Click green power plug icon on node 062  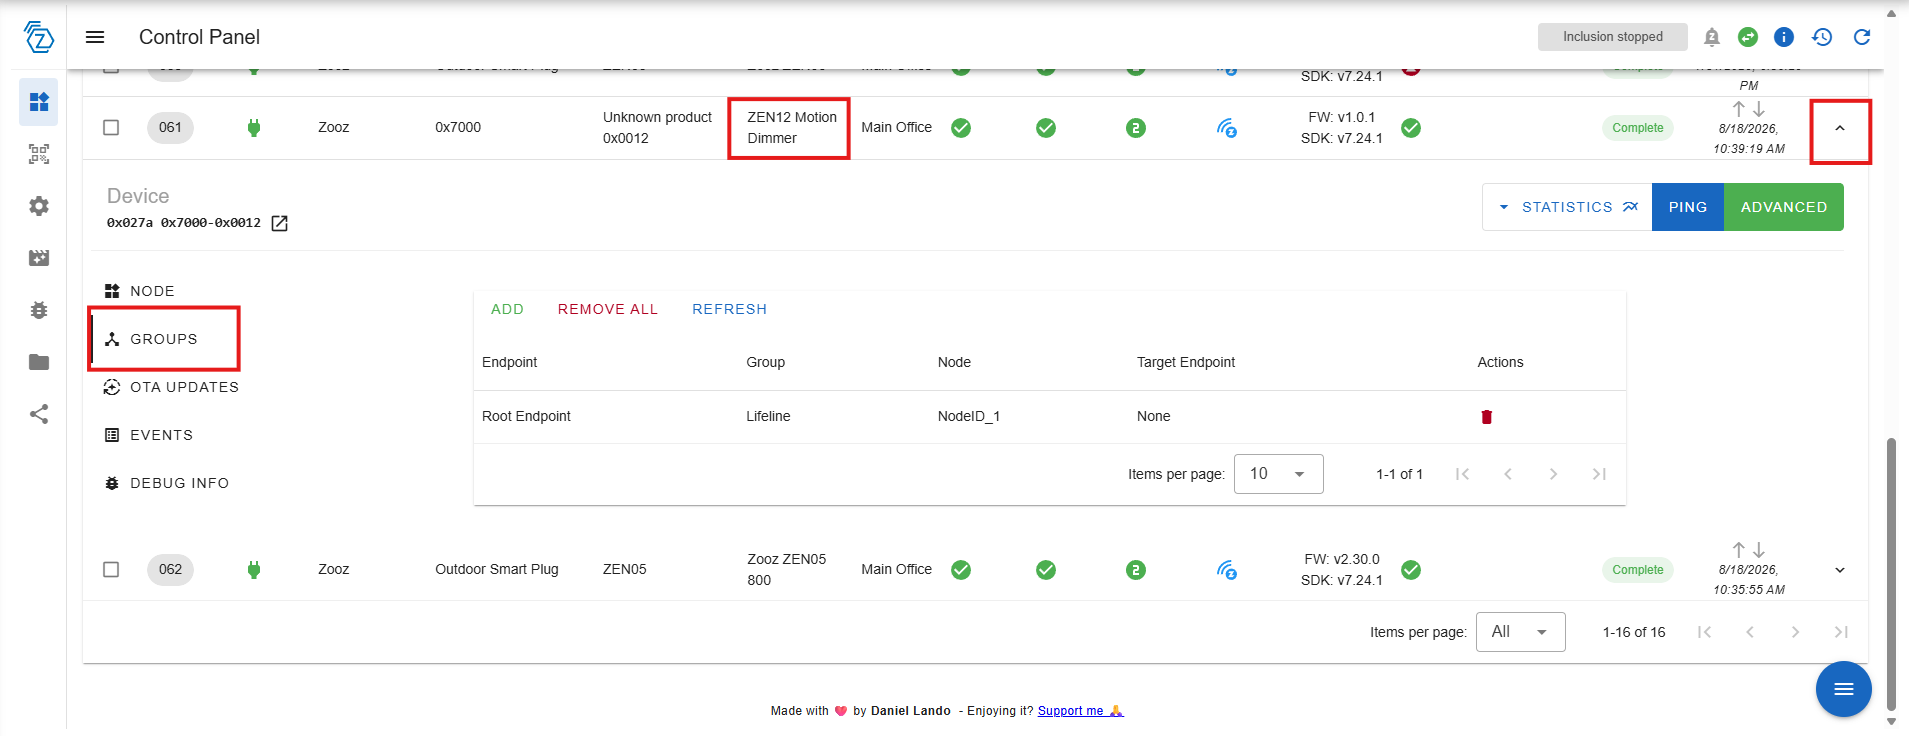254,570
